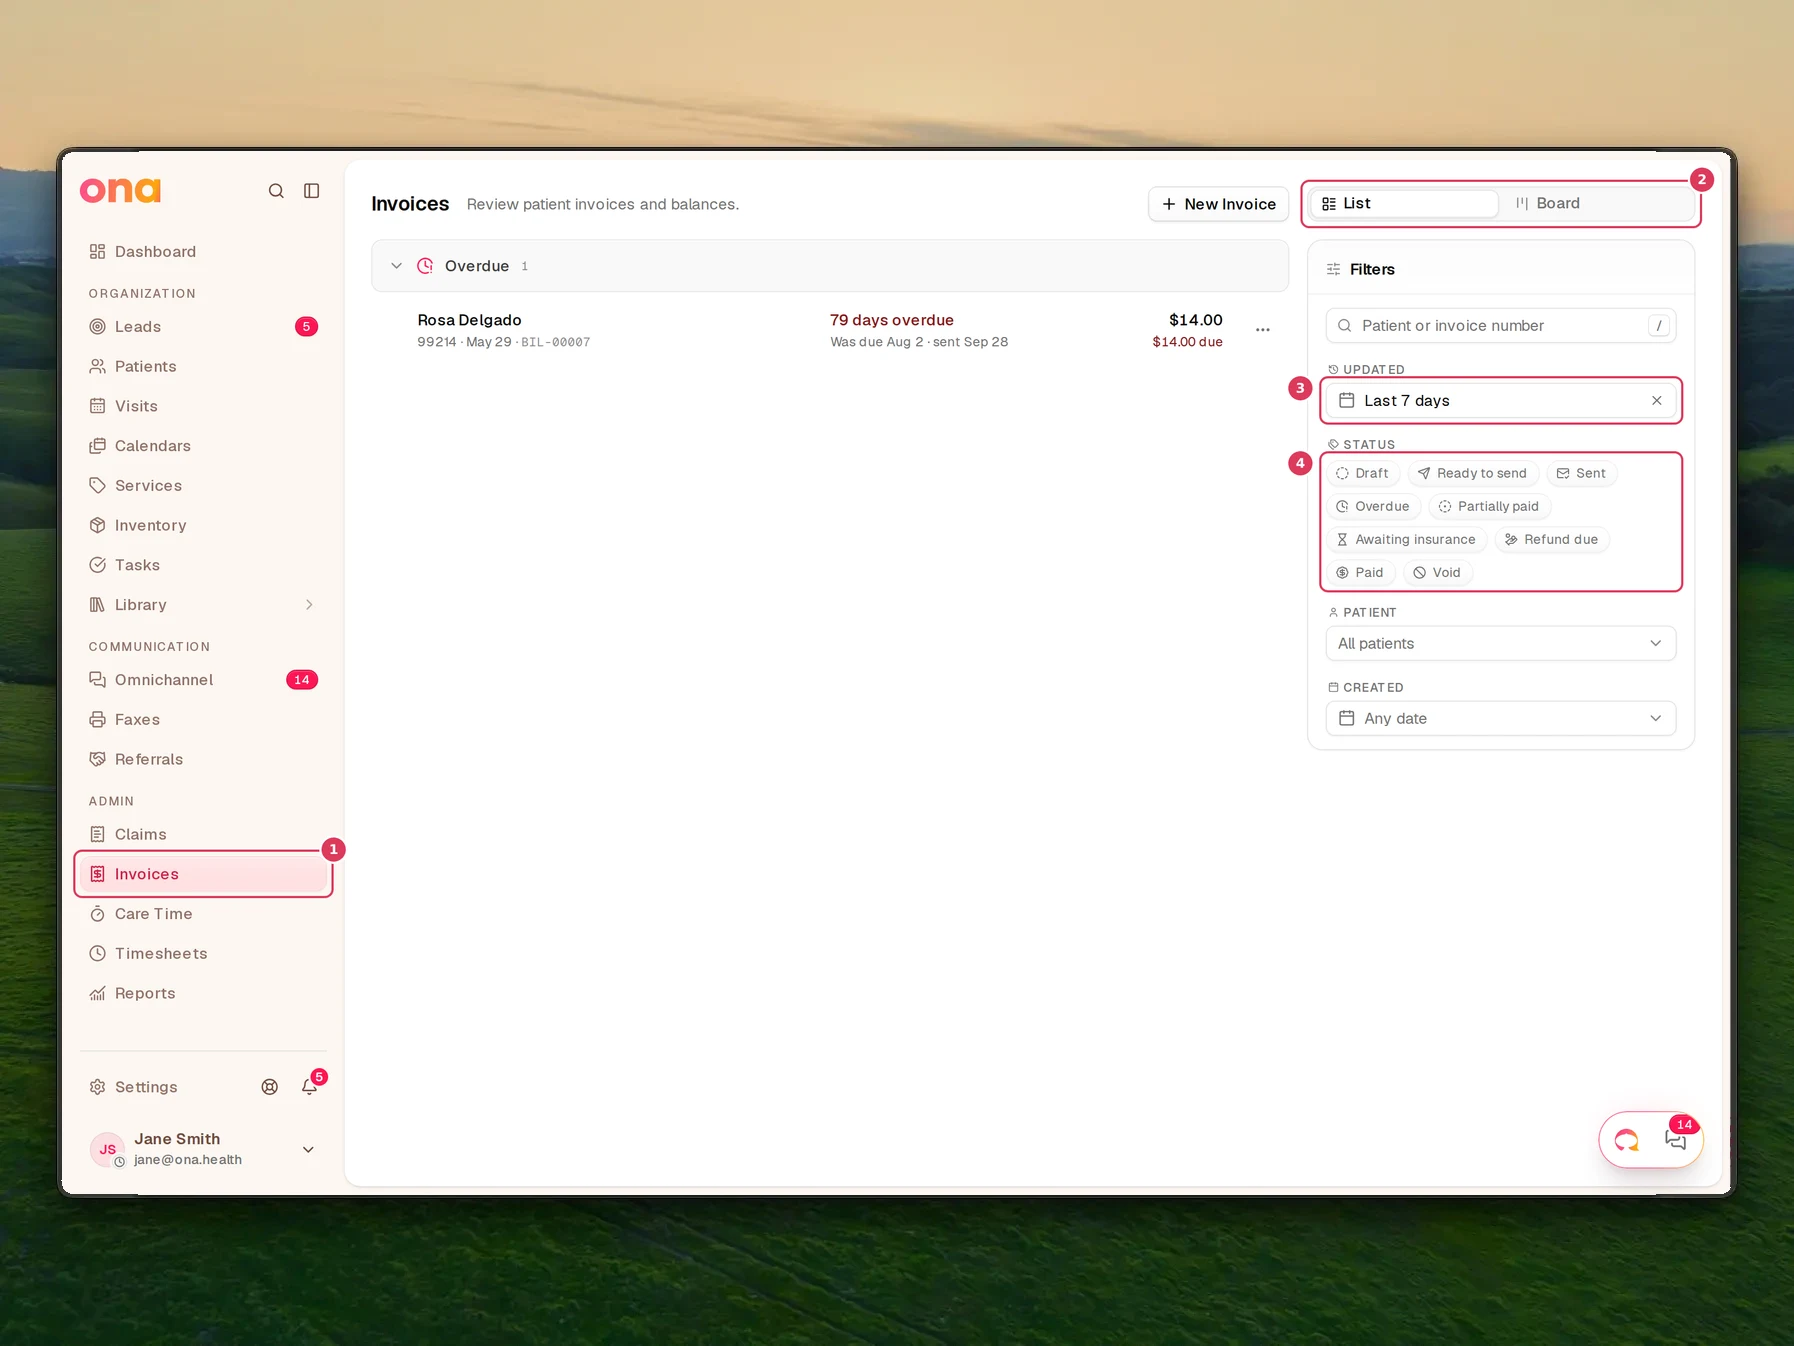Toggle the Refund due filter
1794x1346 pixels.
1552,540
